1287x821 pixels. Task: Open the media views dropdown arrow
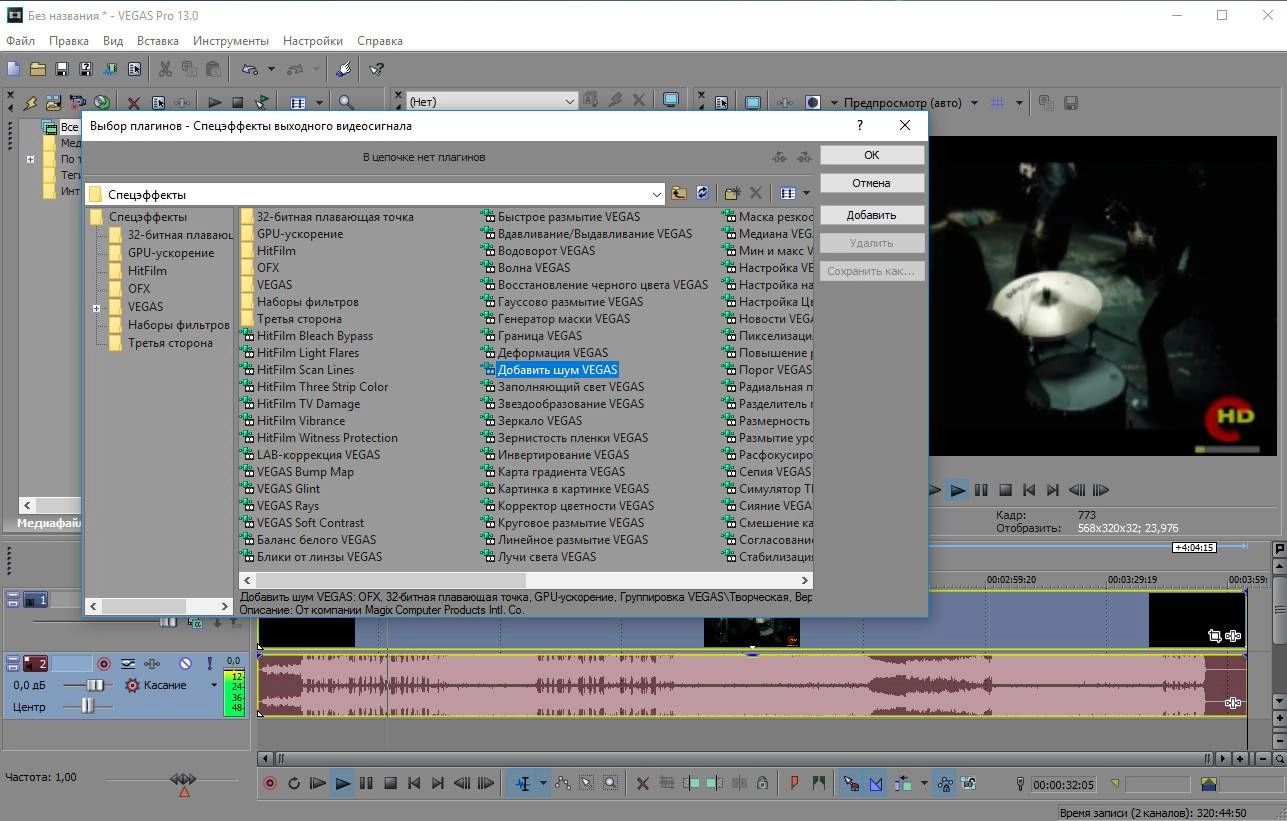[x=320, y=102]
